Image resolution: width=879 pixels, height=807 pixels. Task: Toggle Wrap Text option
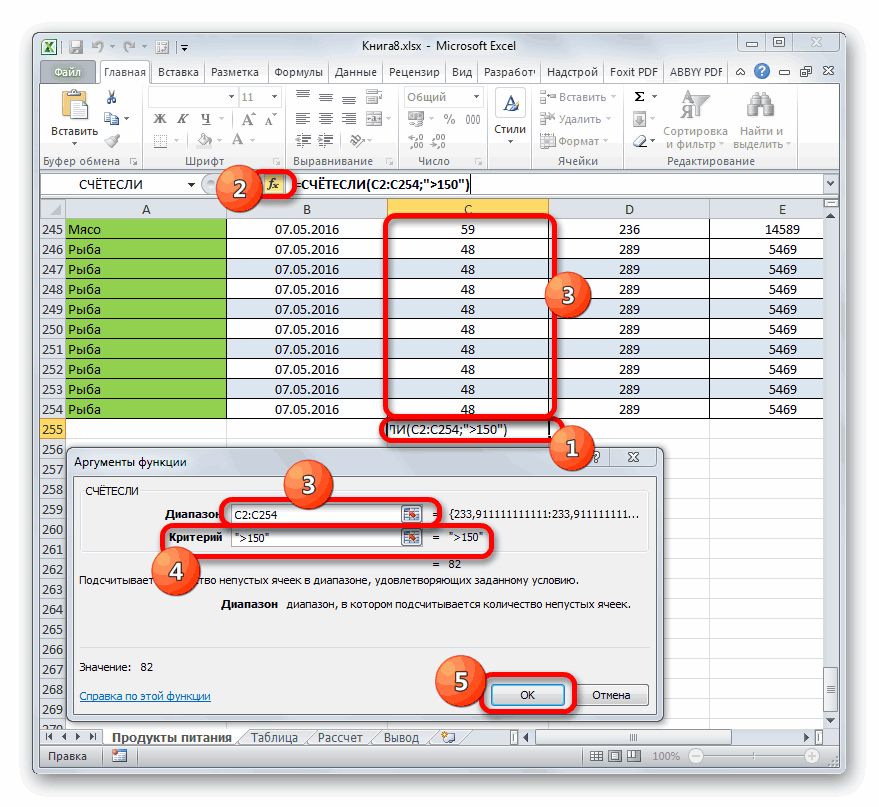click(373, 97)
